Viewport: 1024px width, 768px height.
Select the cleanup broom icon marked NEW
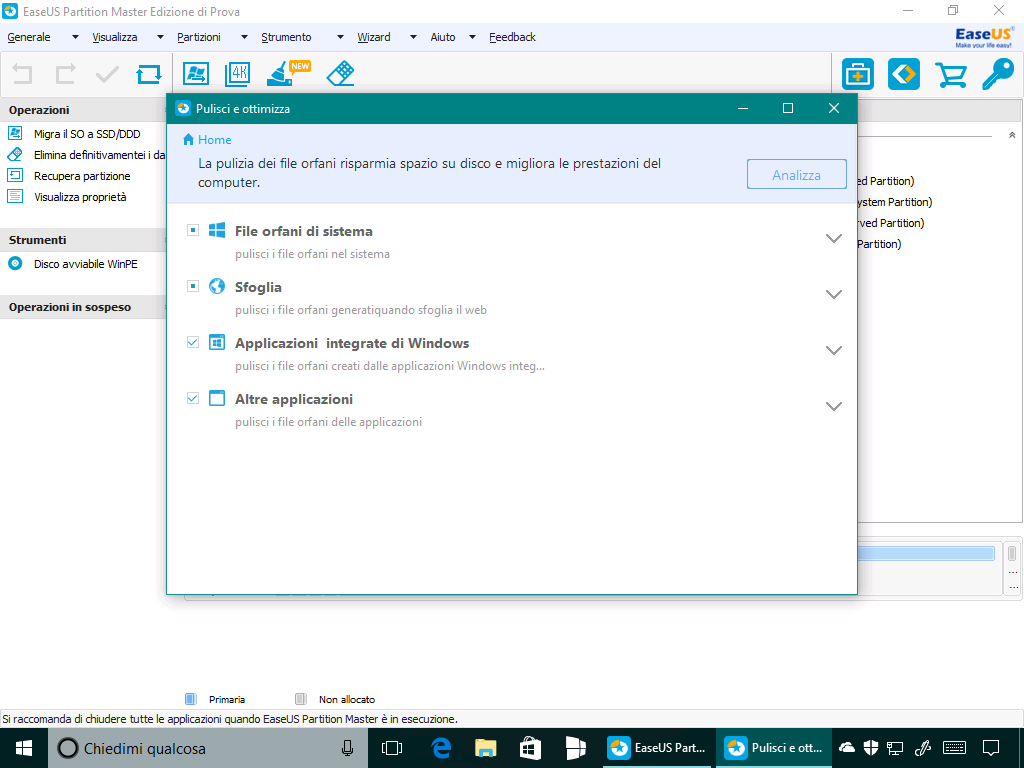coord(287,73)
